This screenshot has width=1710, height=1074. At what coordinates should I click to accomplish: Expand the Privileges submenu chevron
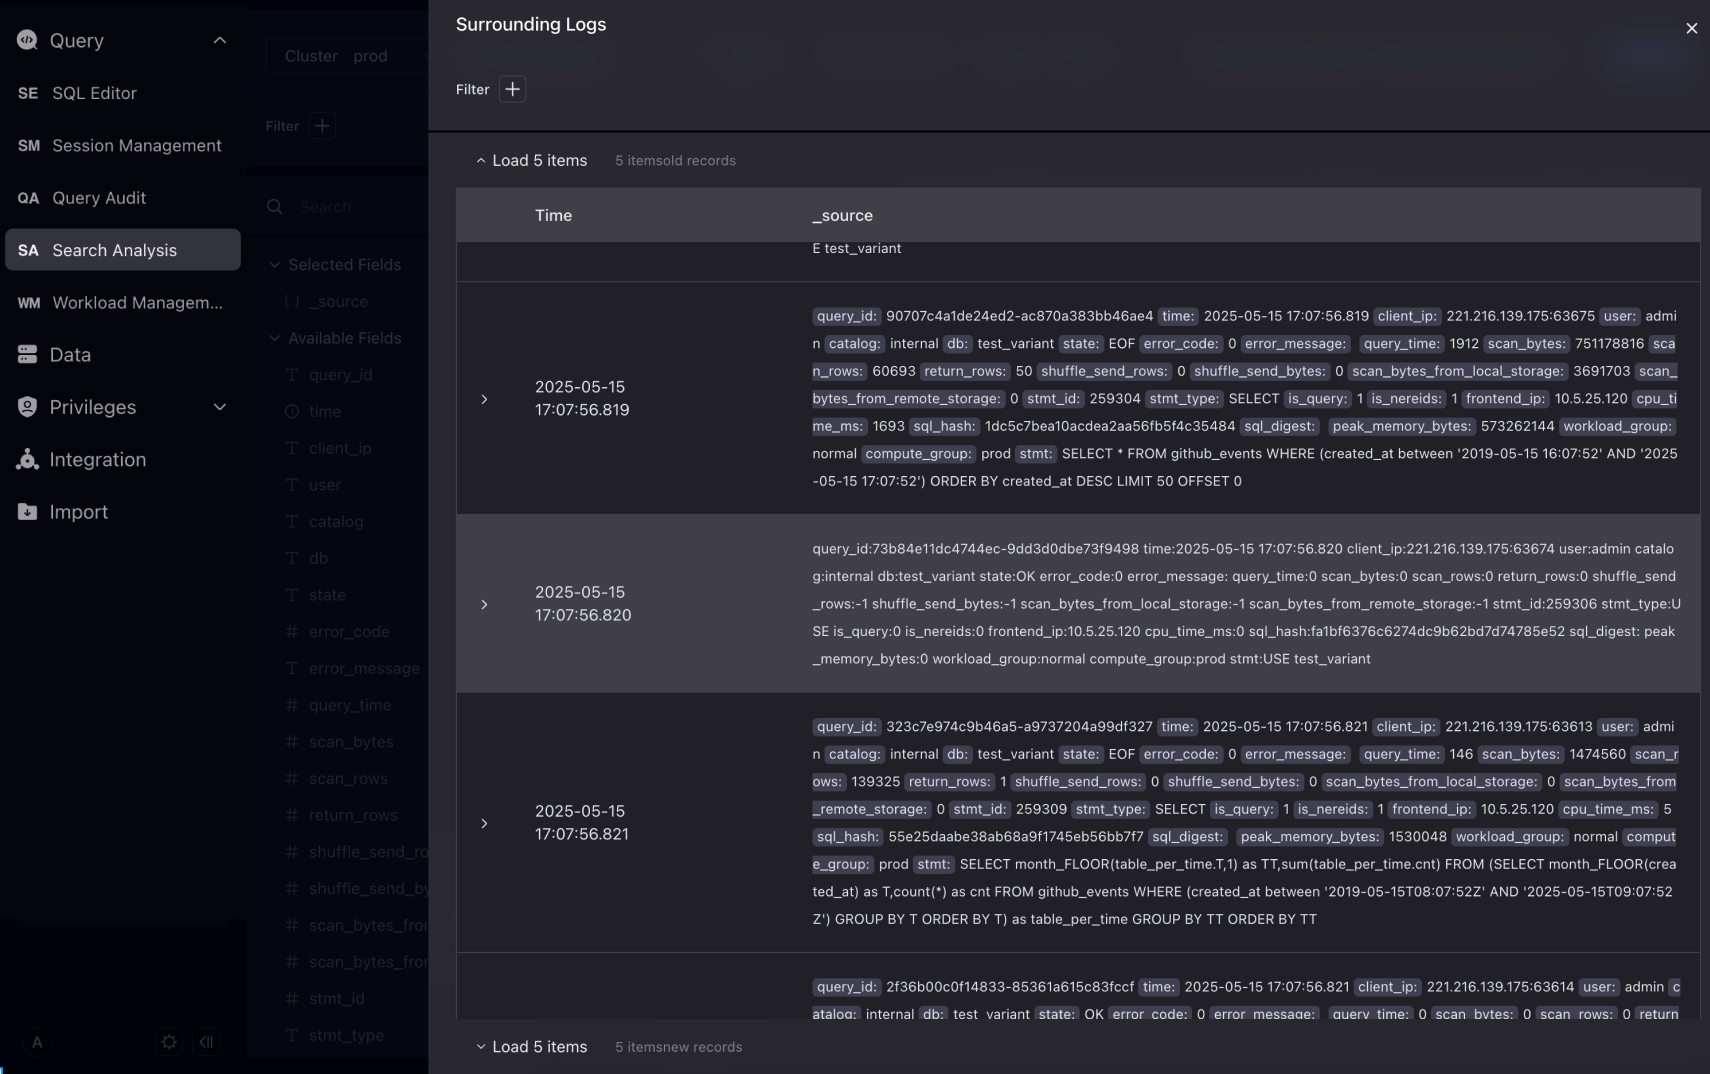(x=220, y=407)
